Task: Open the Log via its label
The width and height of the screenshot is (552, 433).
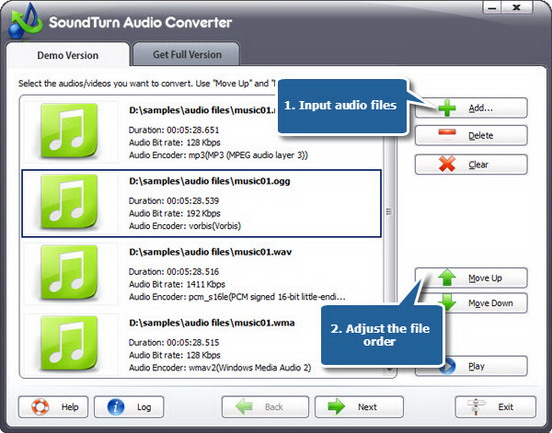Action: [144, 407]
